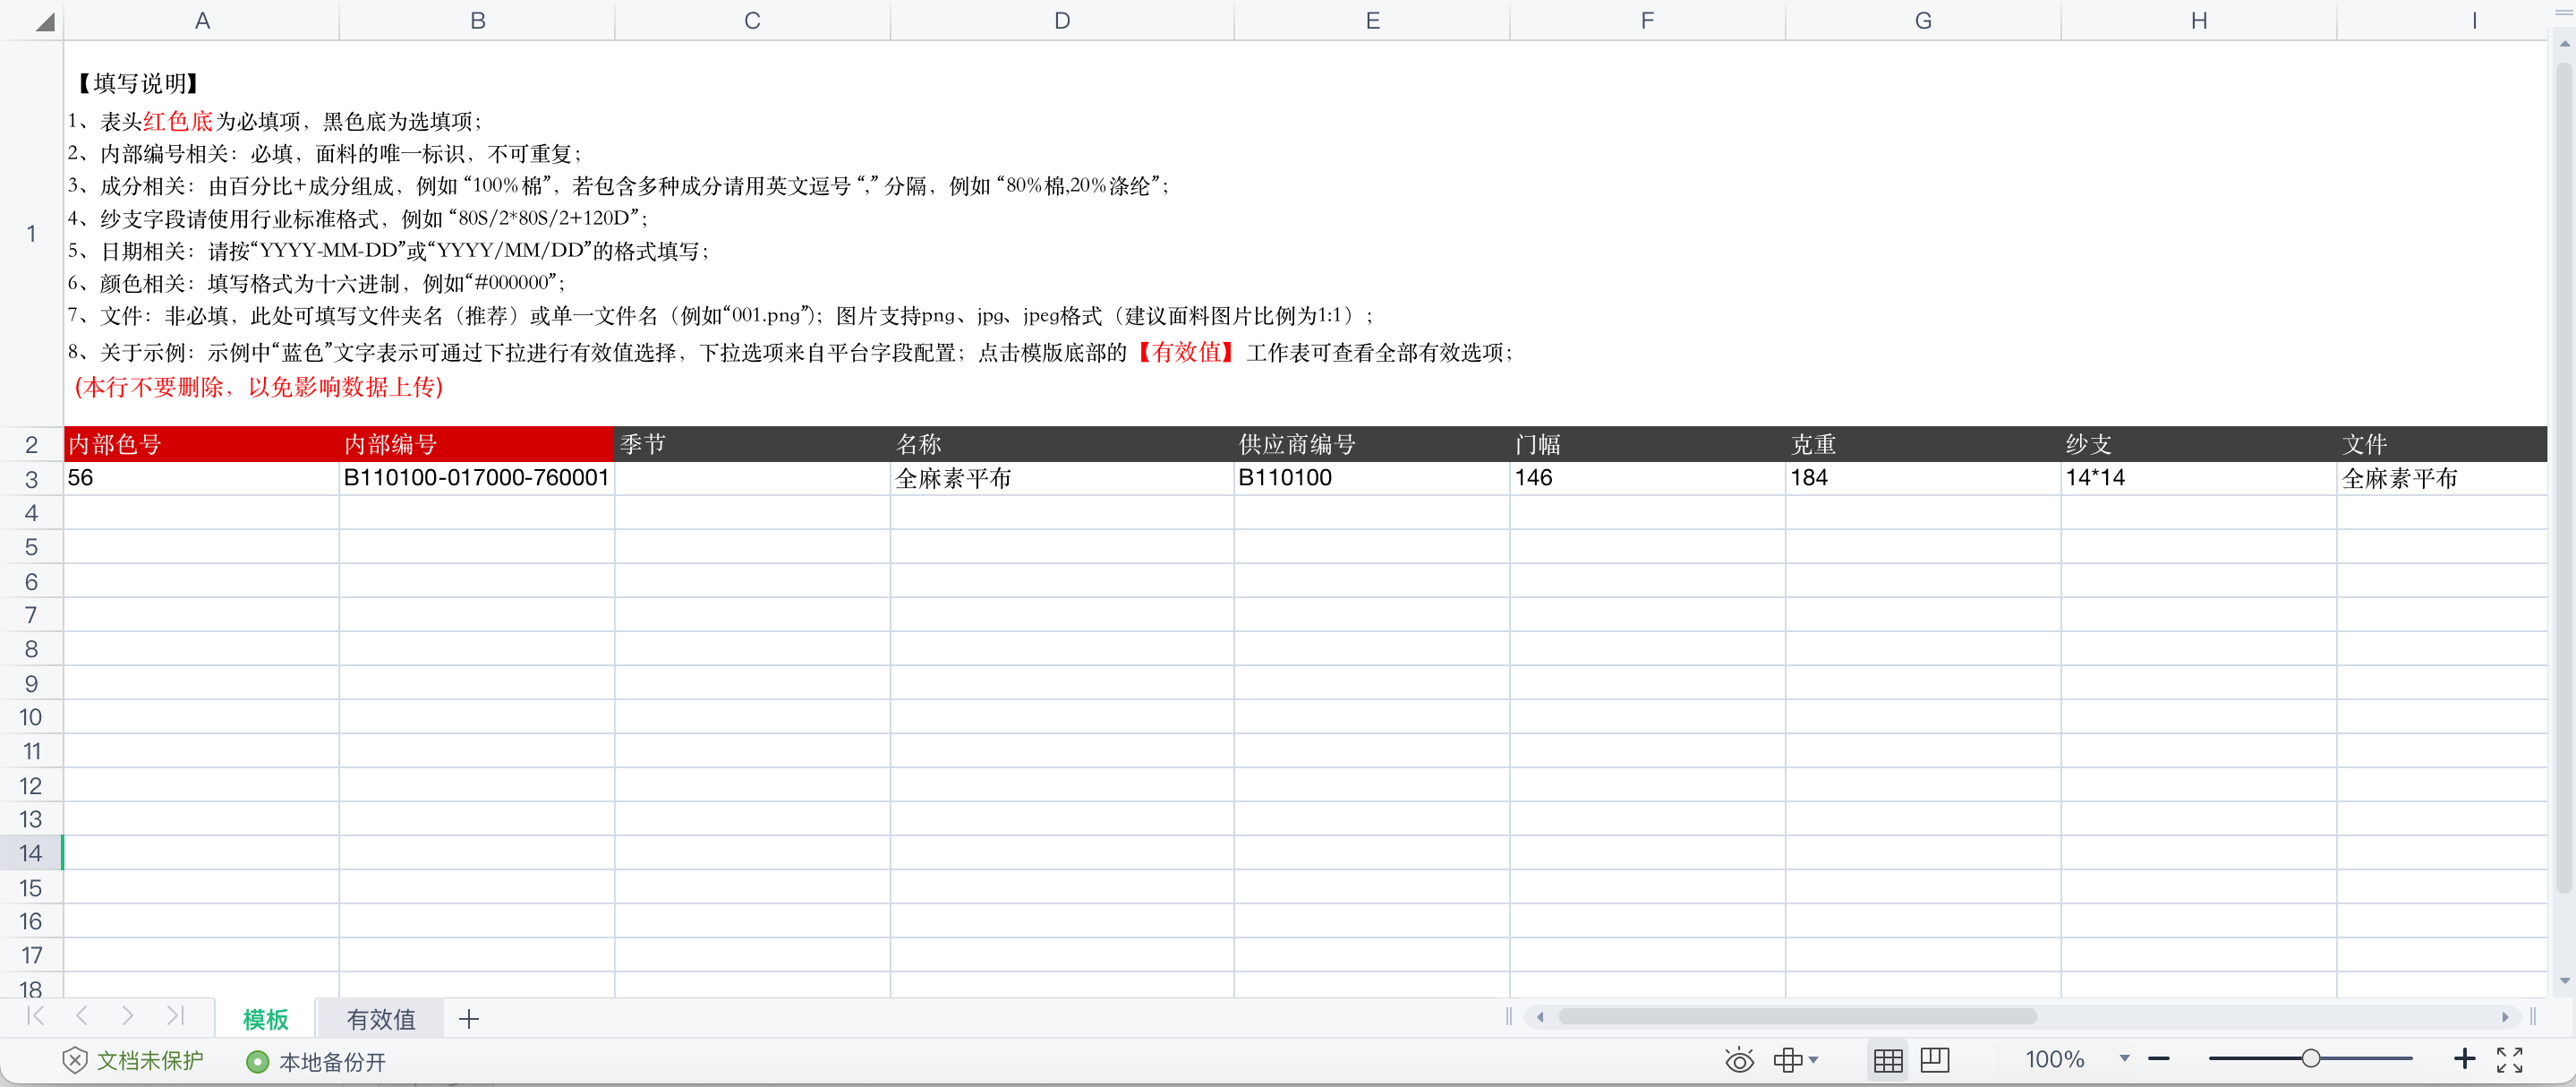Switch to normal grid view mode
2576x1087 pixels.
pyautogui.click(x=1888, y=1060)
